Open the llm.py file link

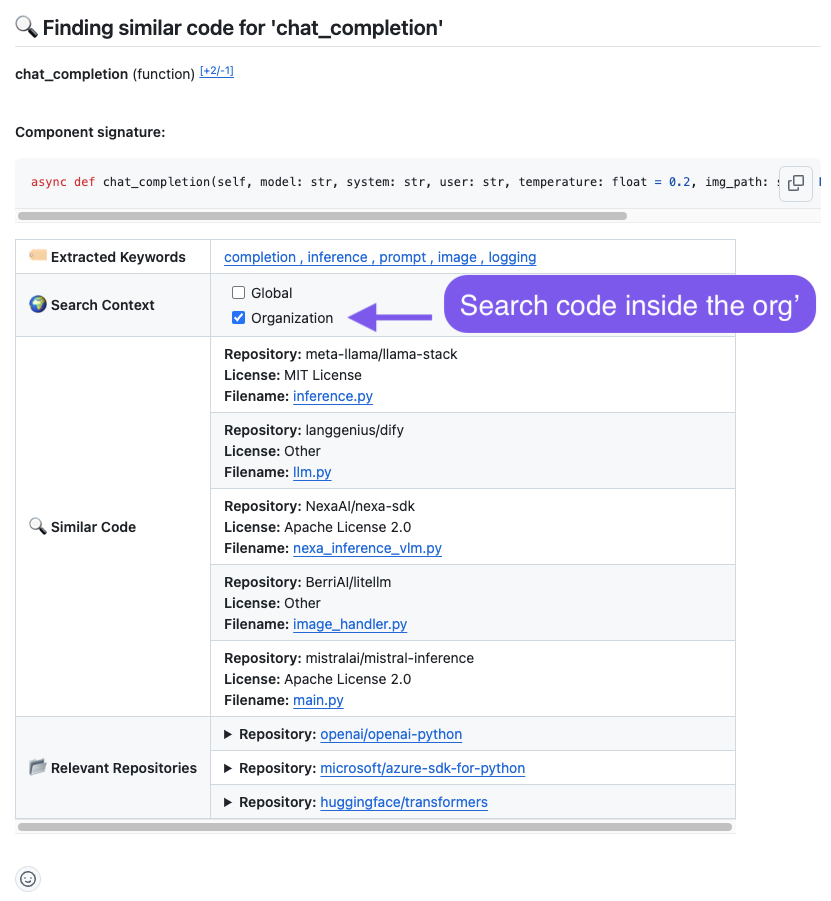[312, 472]
